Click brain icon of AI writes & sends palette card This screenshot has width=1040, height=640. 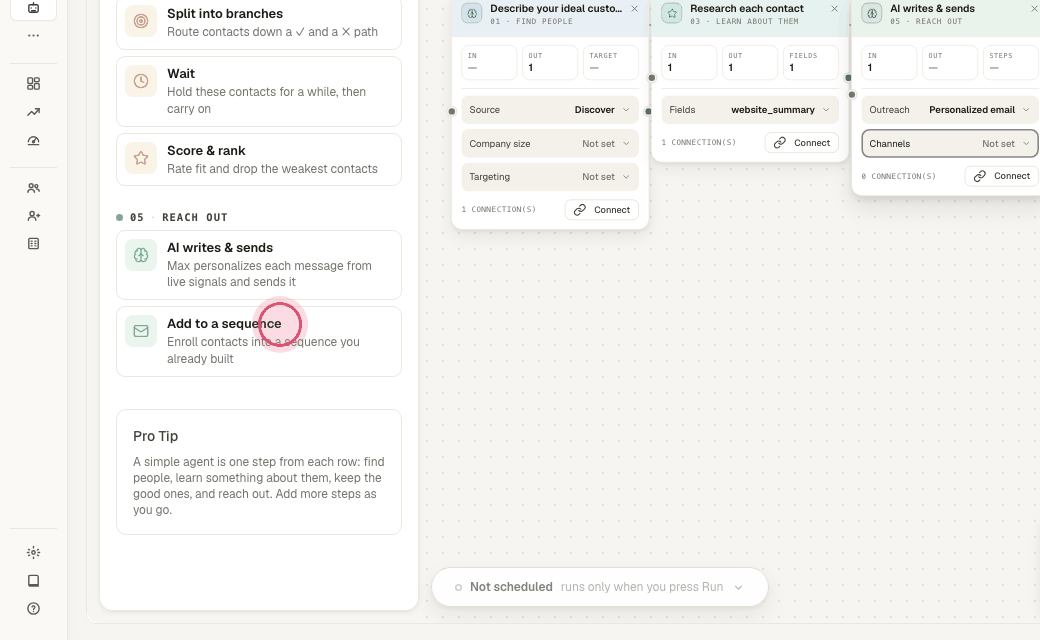click(x=141, y=255)
